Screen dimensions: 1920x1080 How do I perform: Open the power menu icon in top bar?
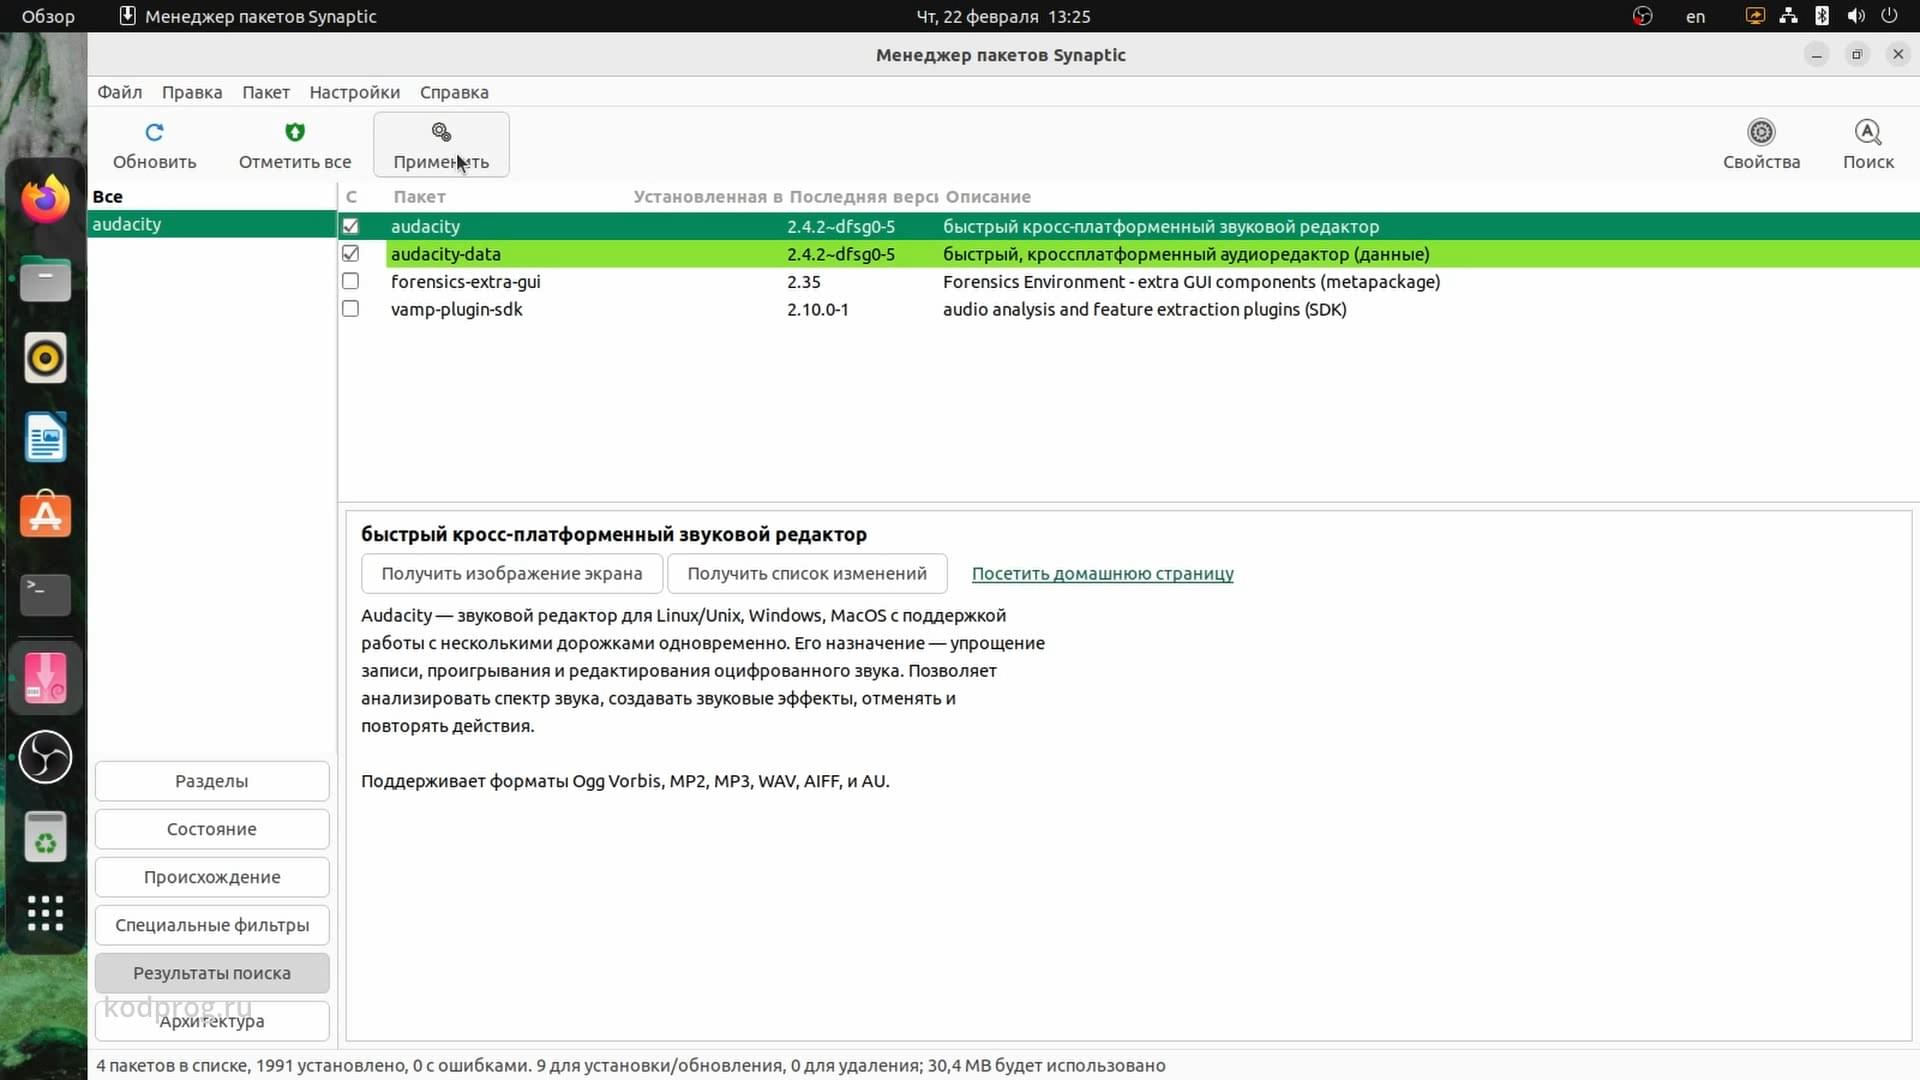pyautogui.click(x=1889, y=16)
